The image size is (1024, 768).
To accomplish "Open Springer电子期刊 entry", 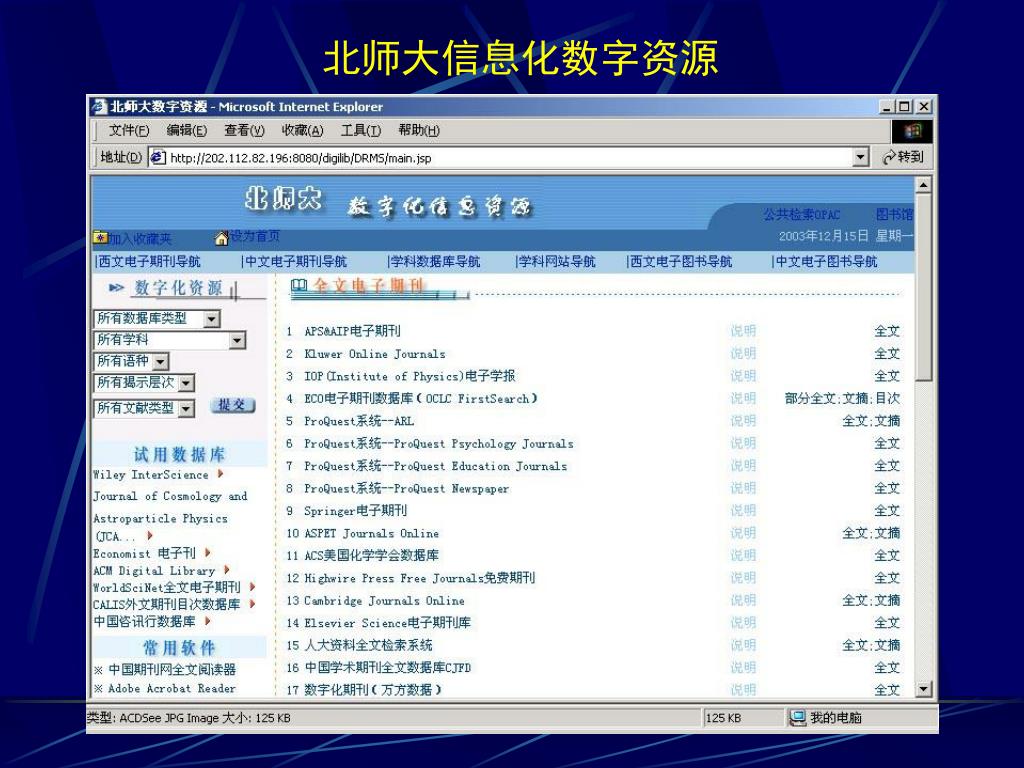I will tap(356, 511).
